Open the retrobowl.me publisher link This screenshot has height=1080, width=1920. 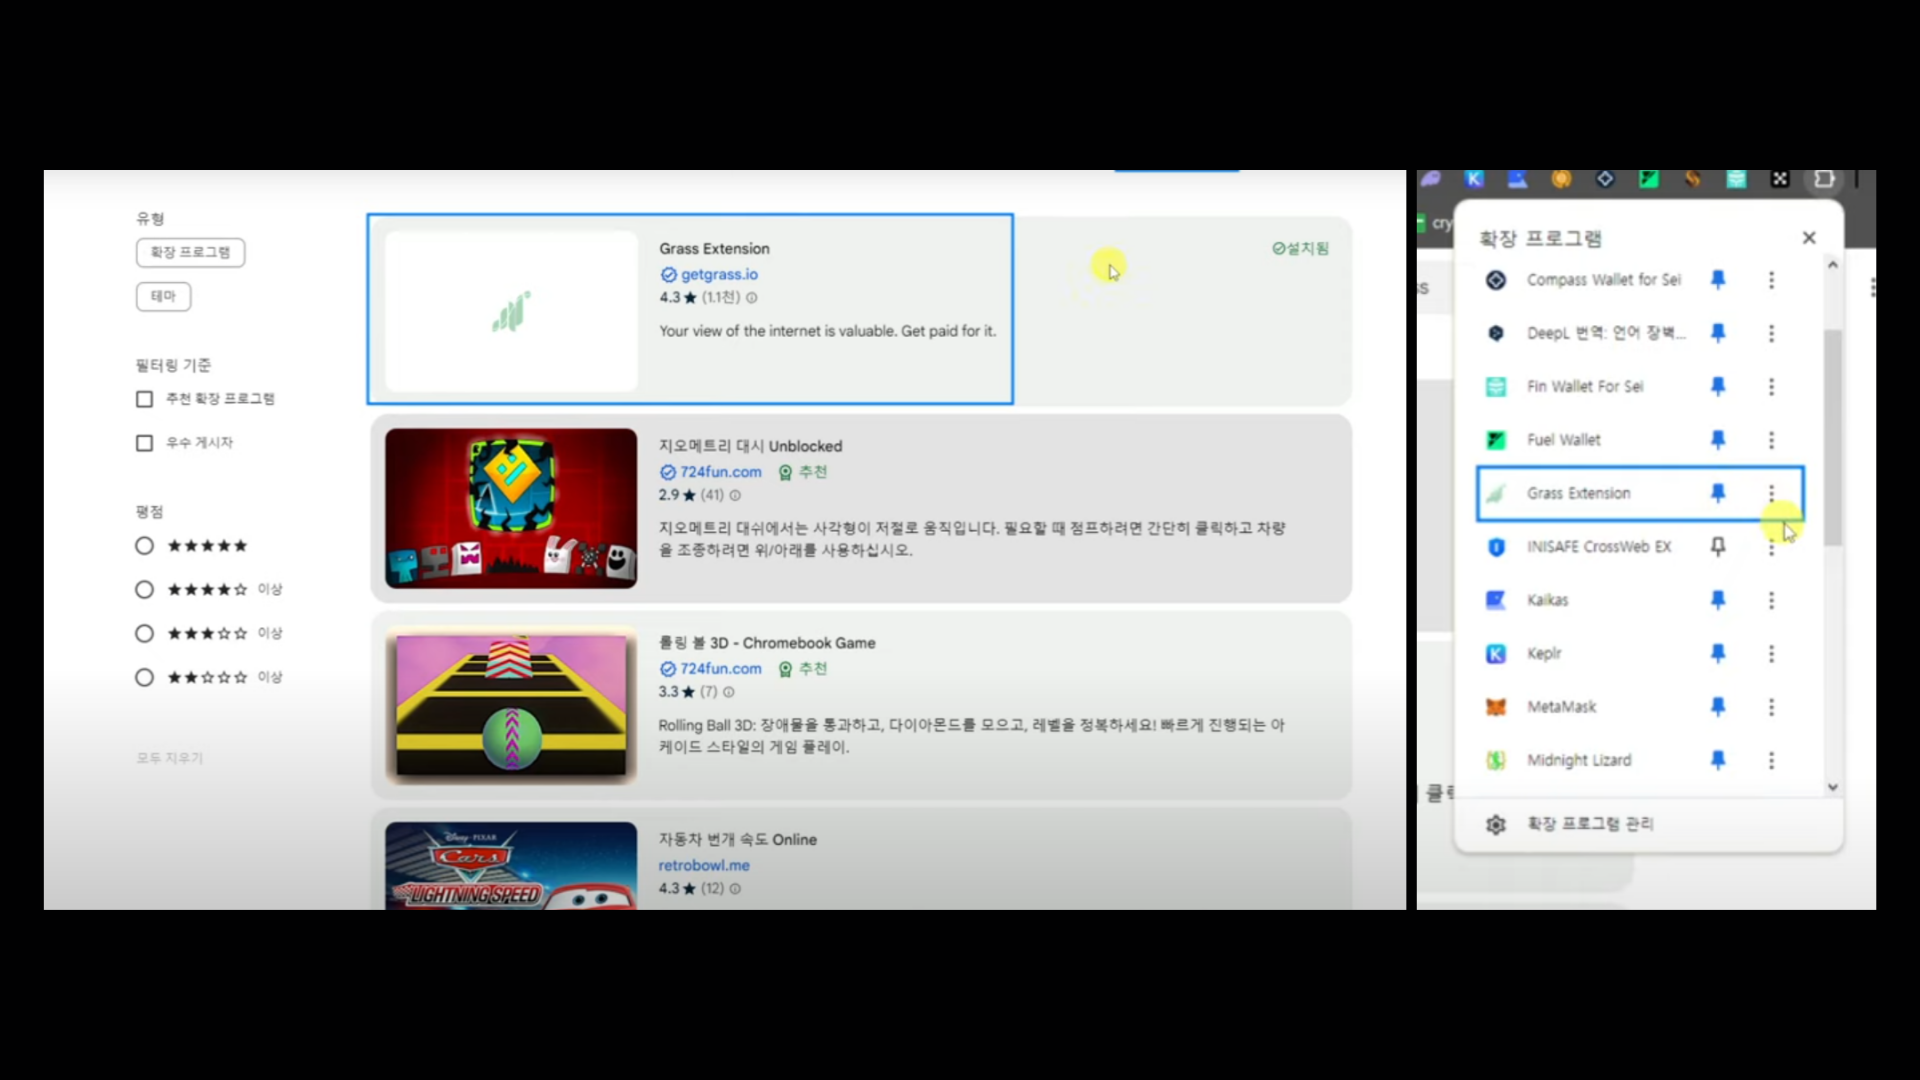point(704,866)
